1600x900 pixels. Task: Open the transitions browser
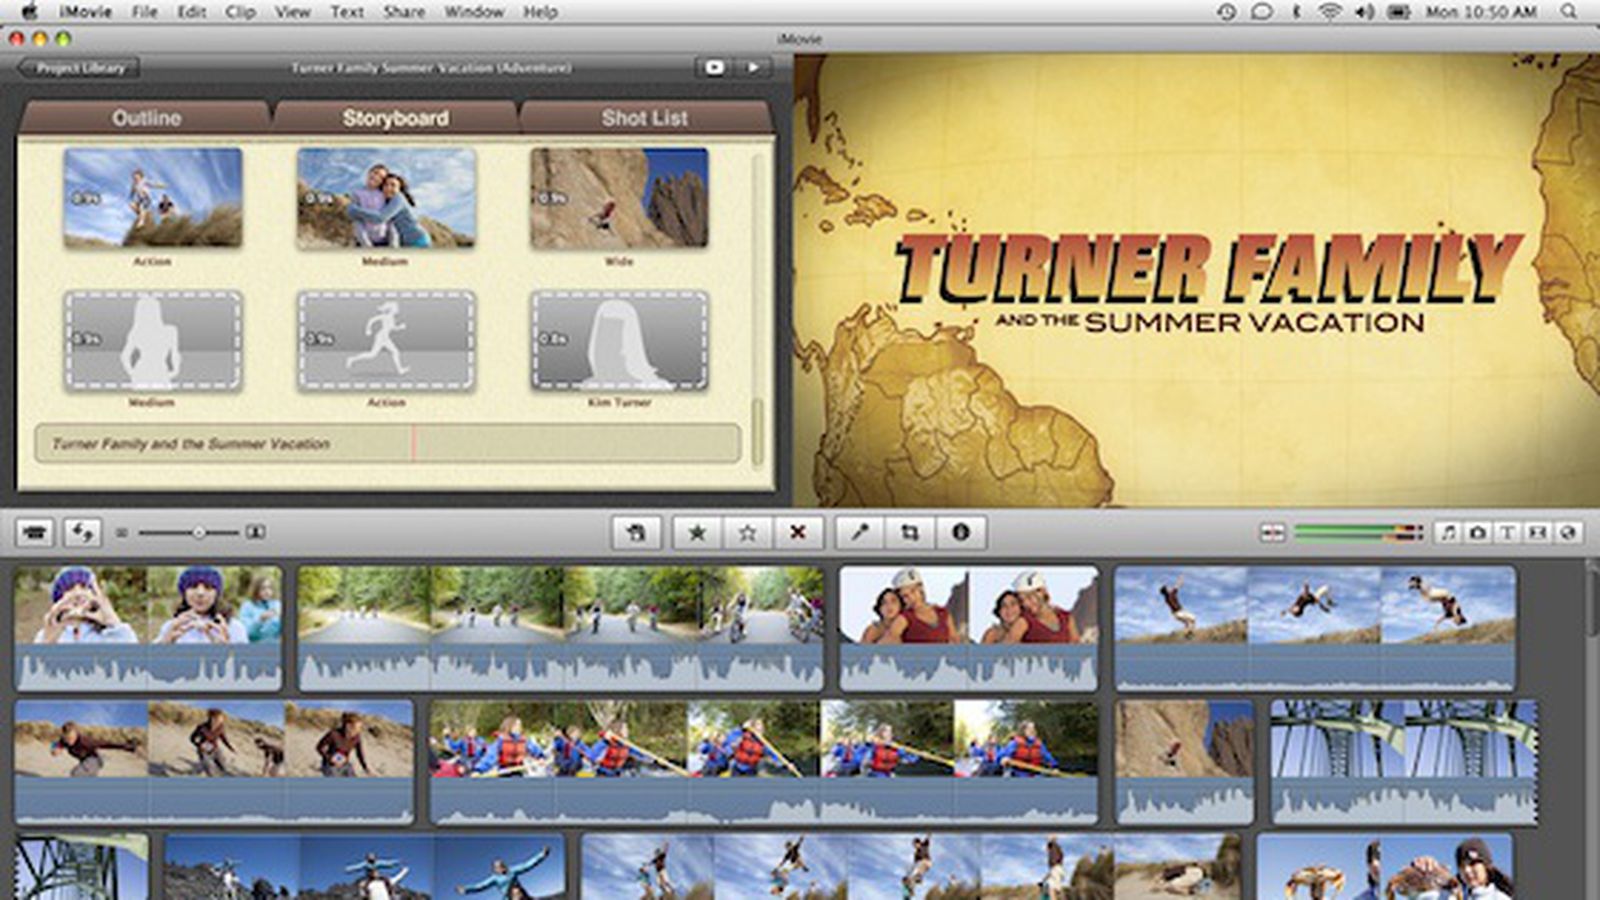(1537, 533)
